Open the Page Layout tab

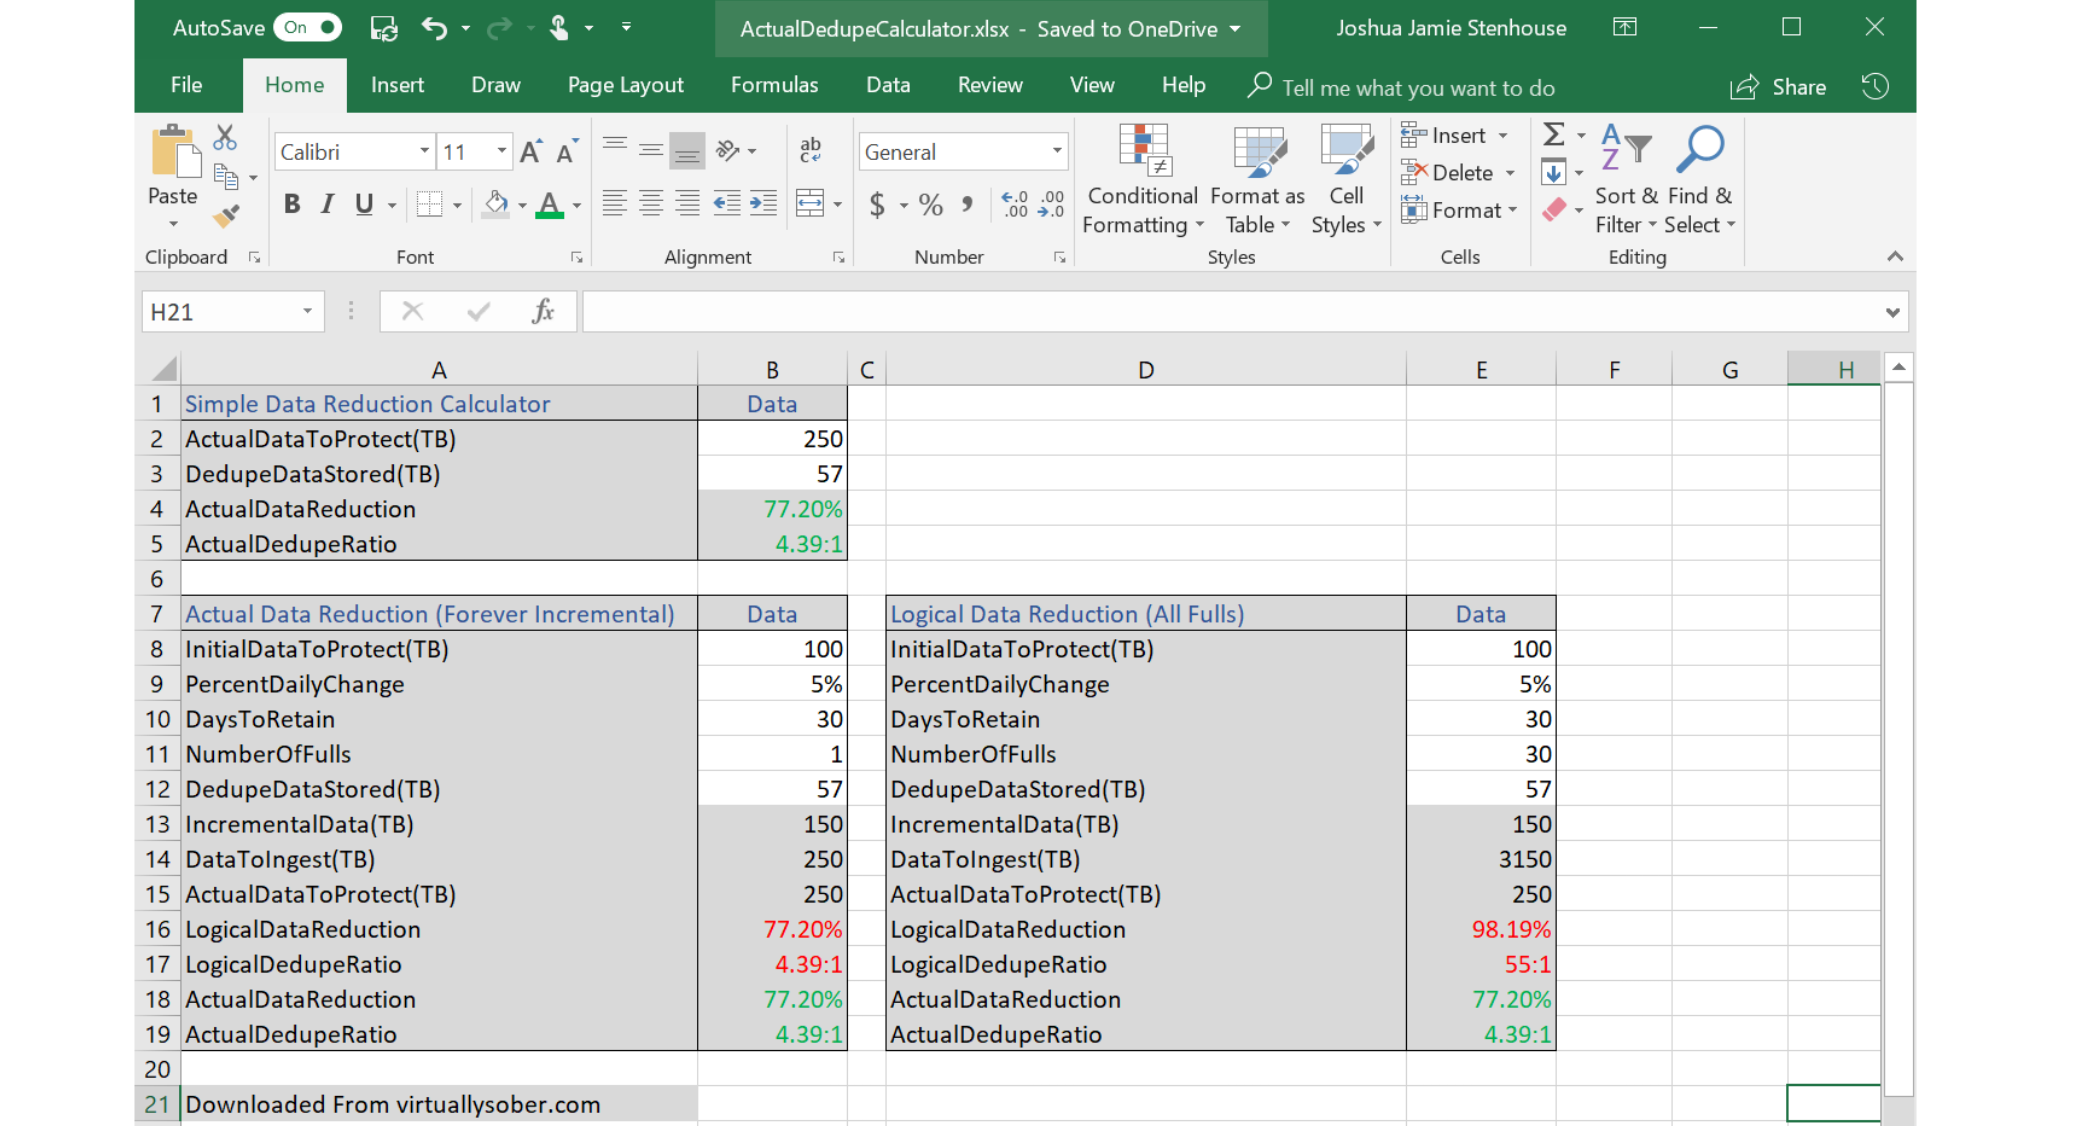tap(625, 86)
